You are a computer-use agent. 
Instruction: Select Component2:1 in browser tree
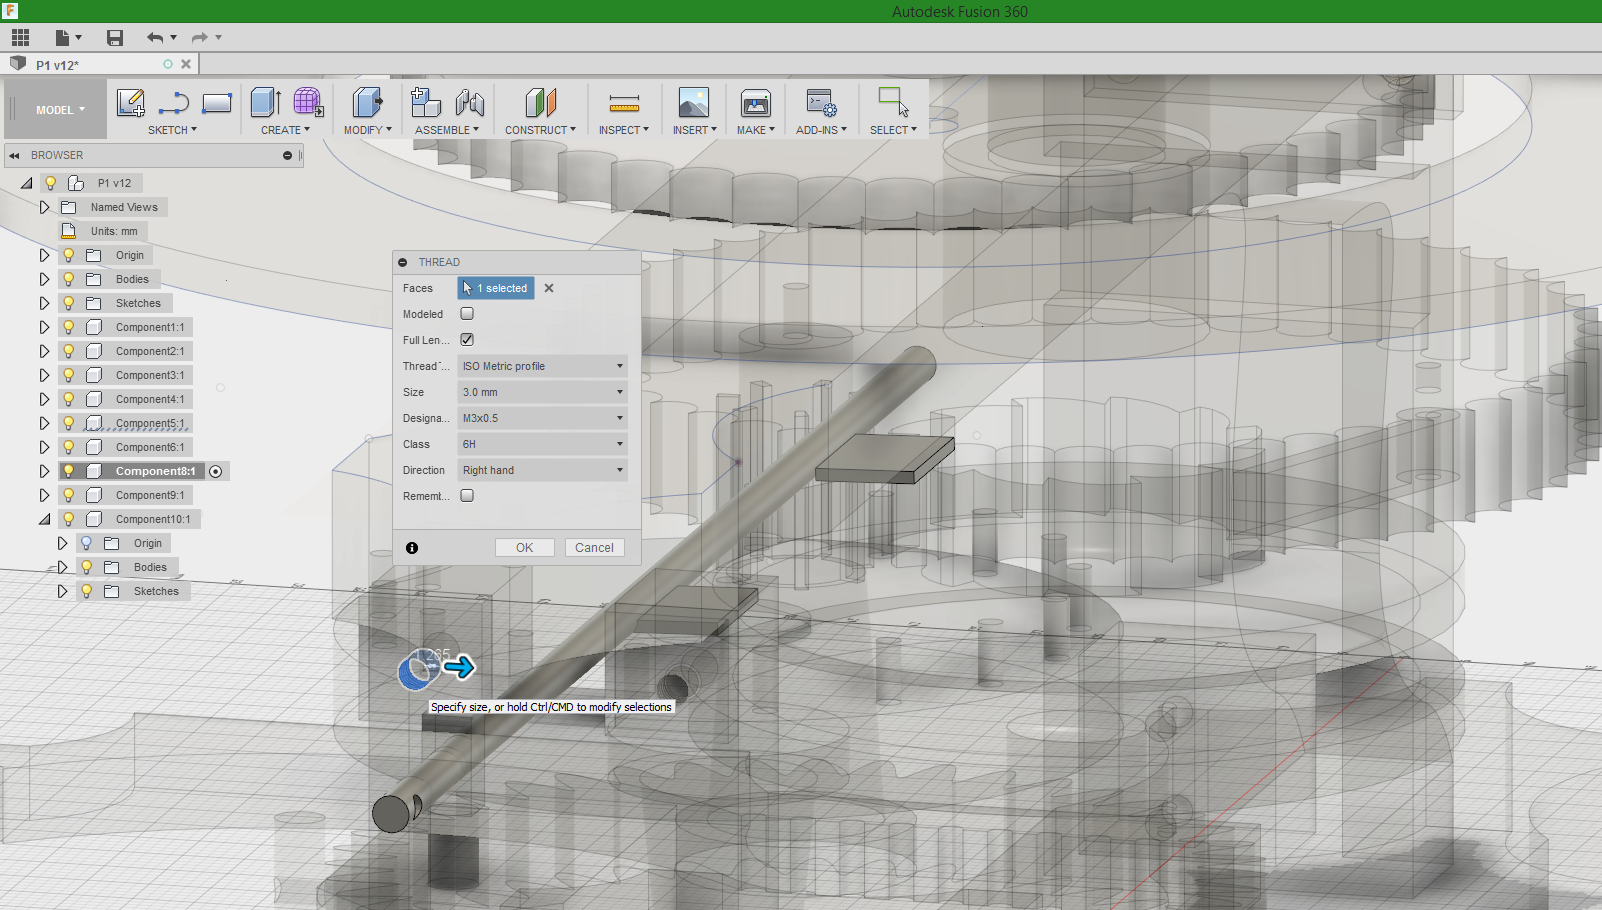[150, 351]
